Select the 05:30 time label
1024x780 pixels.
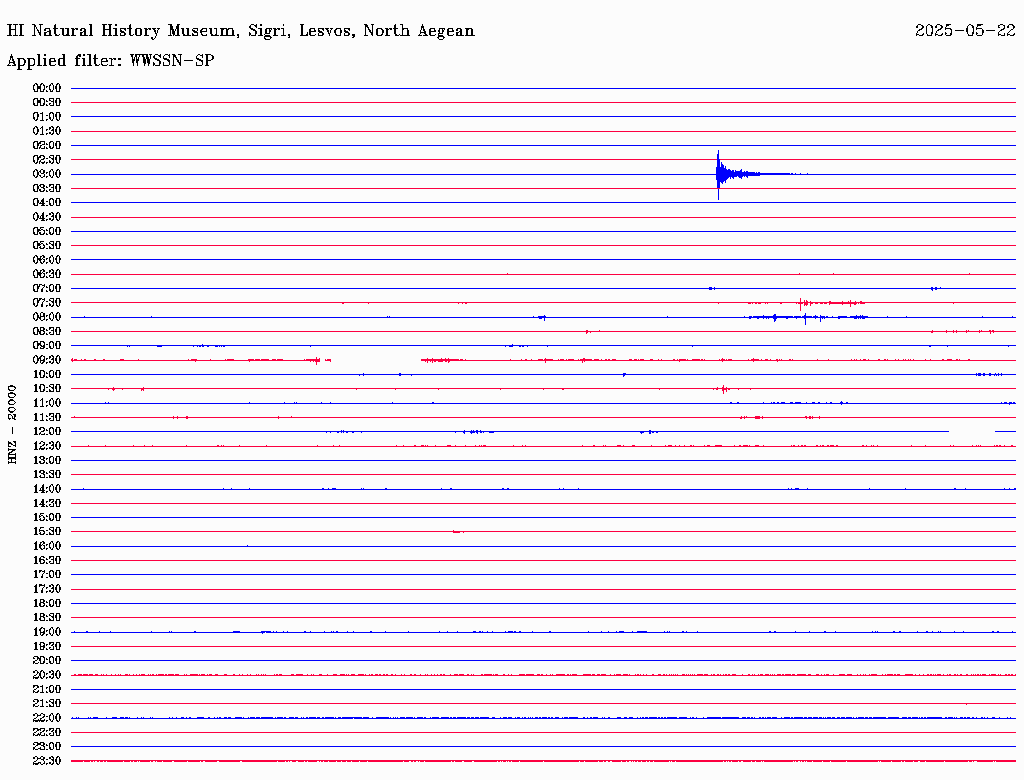click(47, 246)
